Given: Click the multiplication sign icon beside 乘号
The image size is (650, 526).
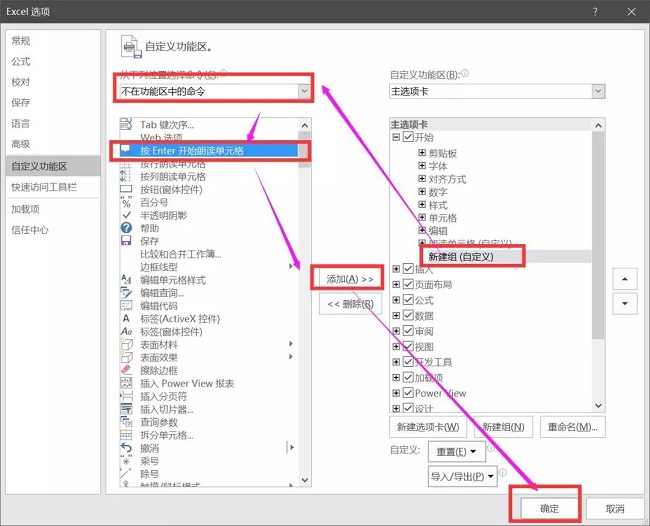Looking at the screenshot, I should [x=126, y=461].
